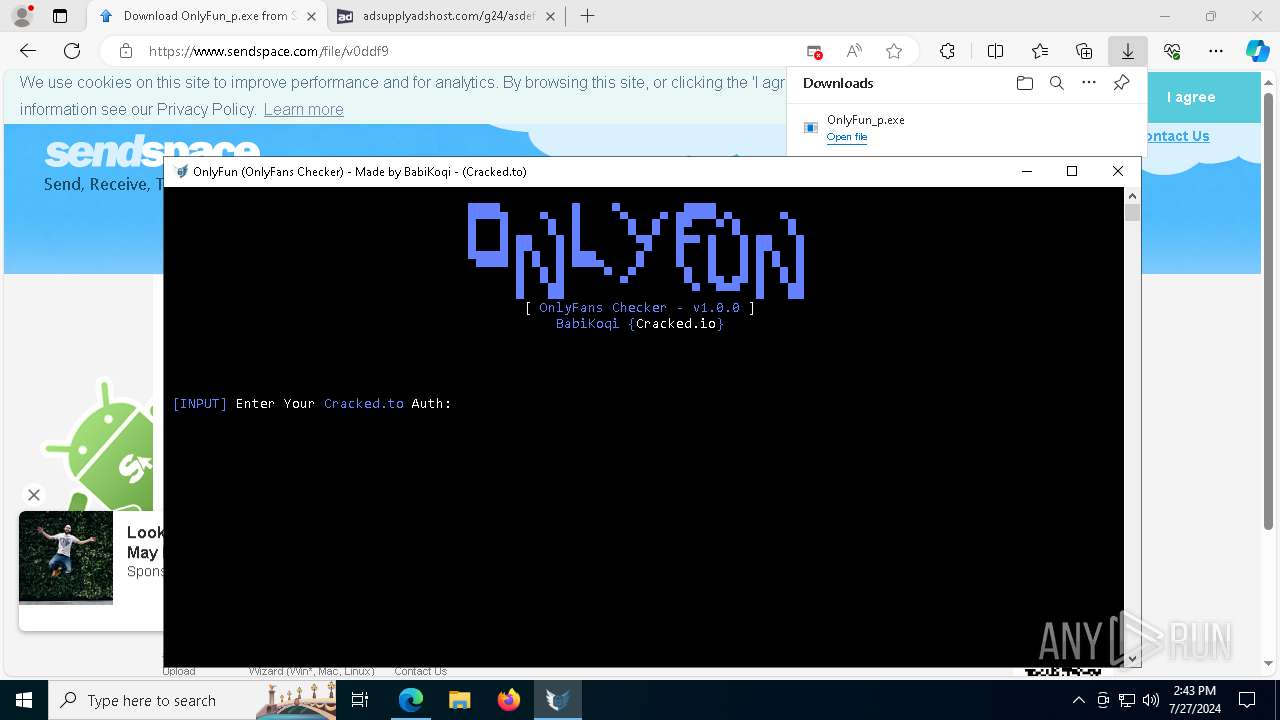Open Edge Settings and more menu
This screenshot has width=1280, height=720.
(x=1216, y=51)
